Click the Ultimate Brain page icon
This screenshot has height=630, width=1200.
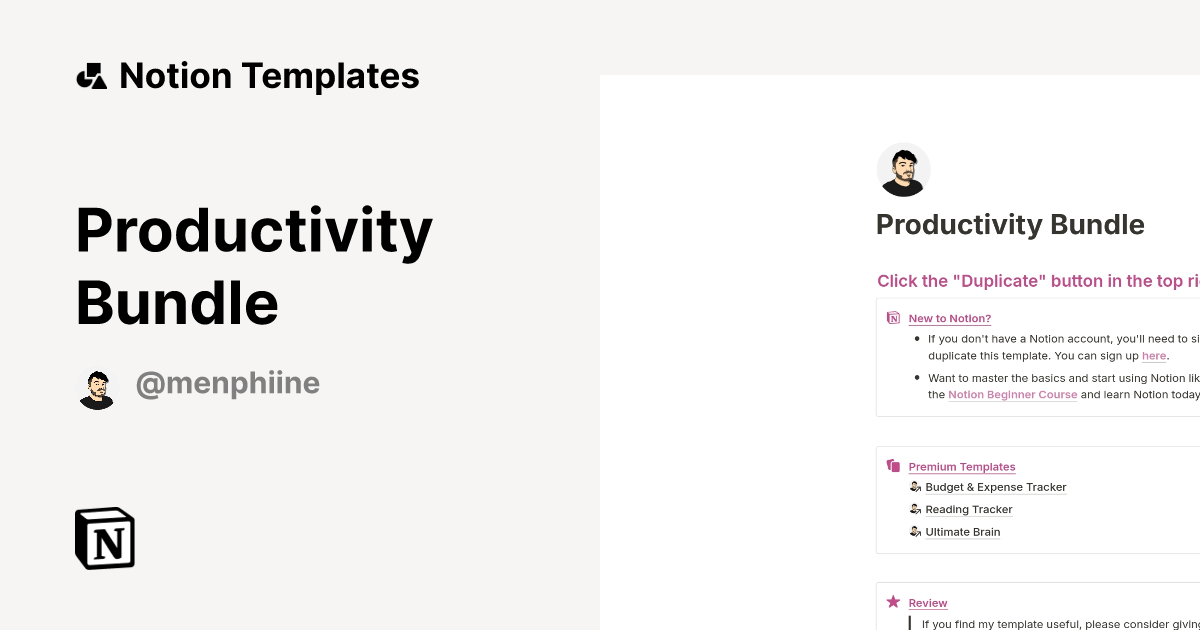tap(915, 532)
